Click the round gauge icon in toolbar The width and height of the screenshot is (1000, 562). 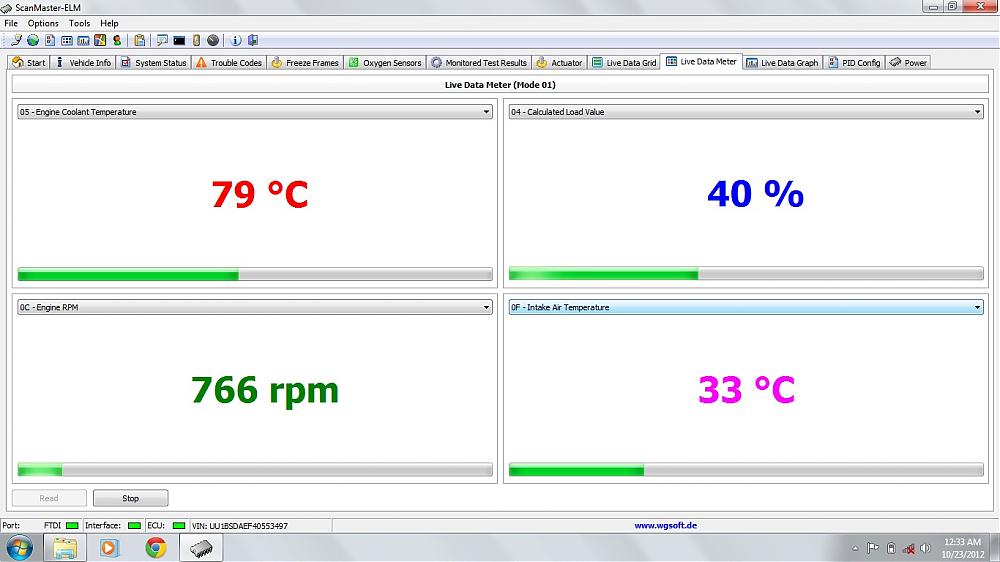pyautogui.click(x=213, y=41)
